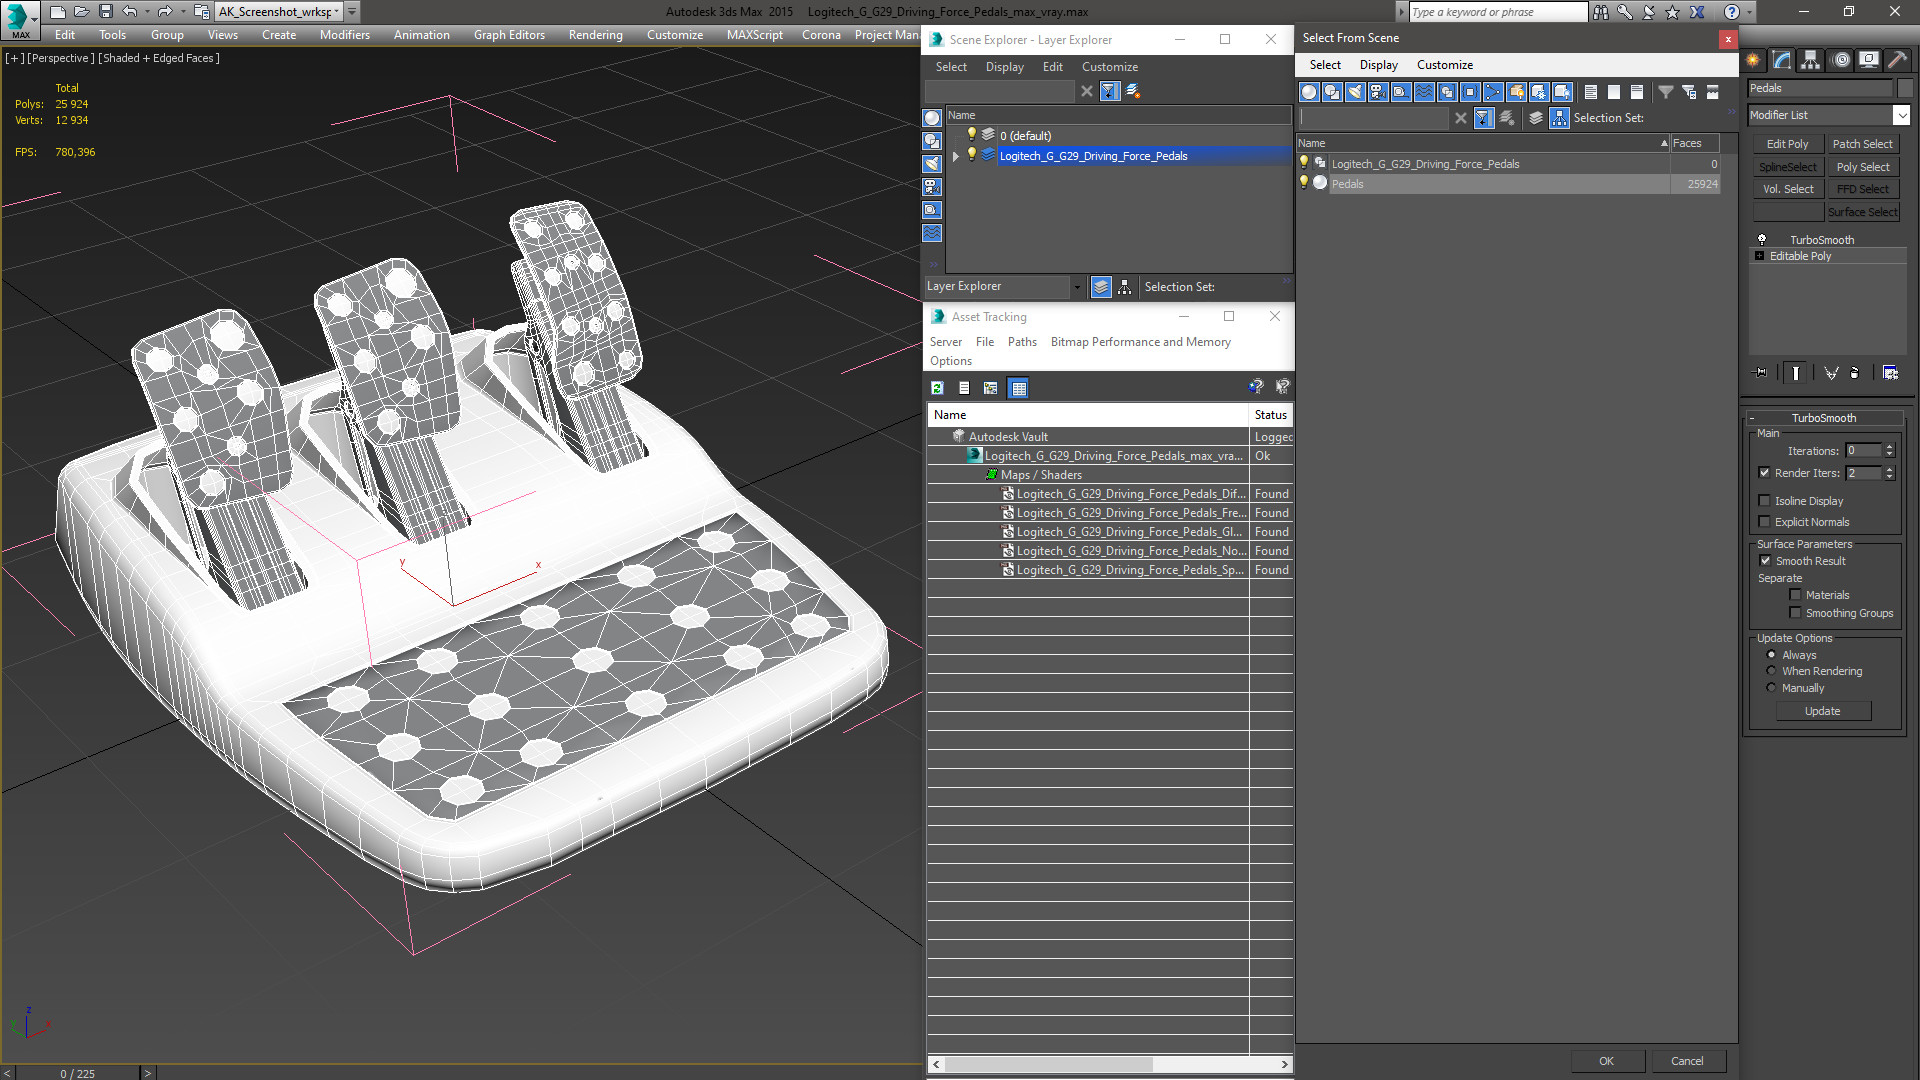Expand Editable Poly sub-objects
The height and width of the screenshot is (1080, 1920).
pos(1760,256)
